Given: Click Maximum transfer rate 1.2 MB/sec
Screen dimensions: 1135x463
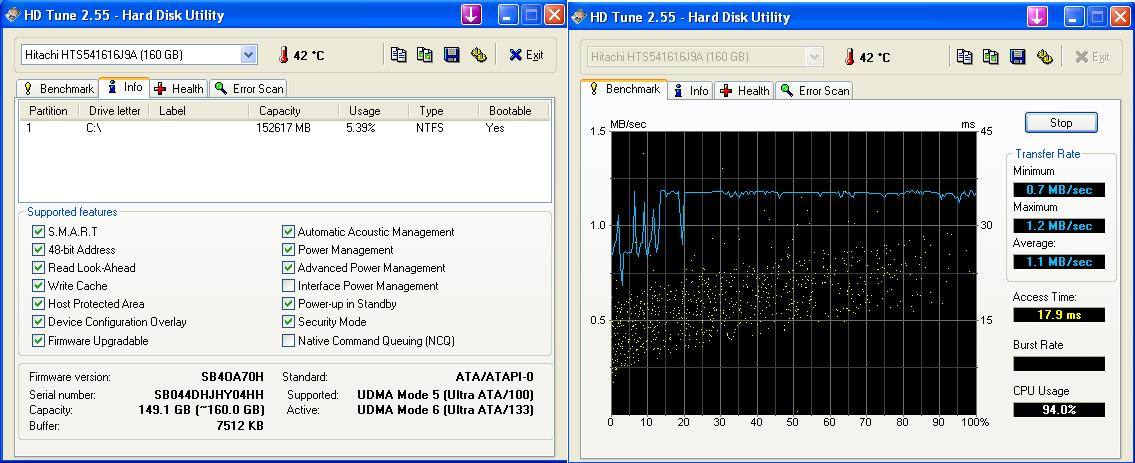Looking at the screenshot, I should (1058, 226).
